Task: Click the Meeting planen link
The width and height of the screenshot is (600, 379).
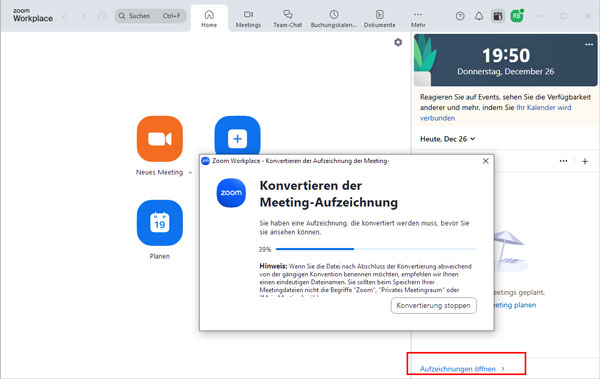Action: click(514, 305)
